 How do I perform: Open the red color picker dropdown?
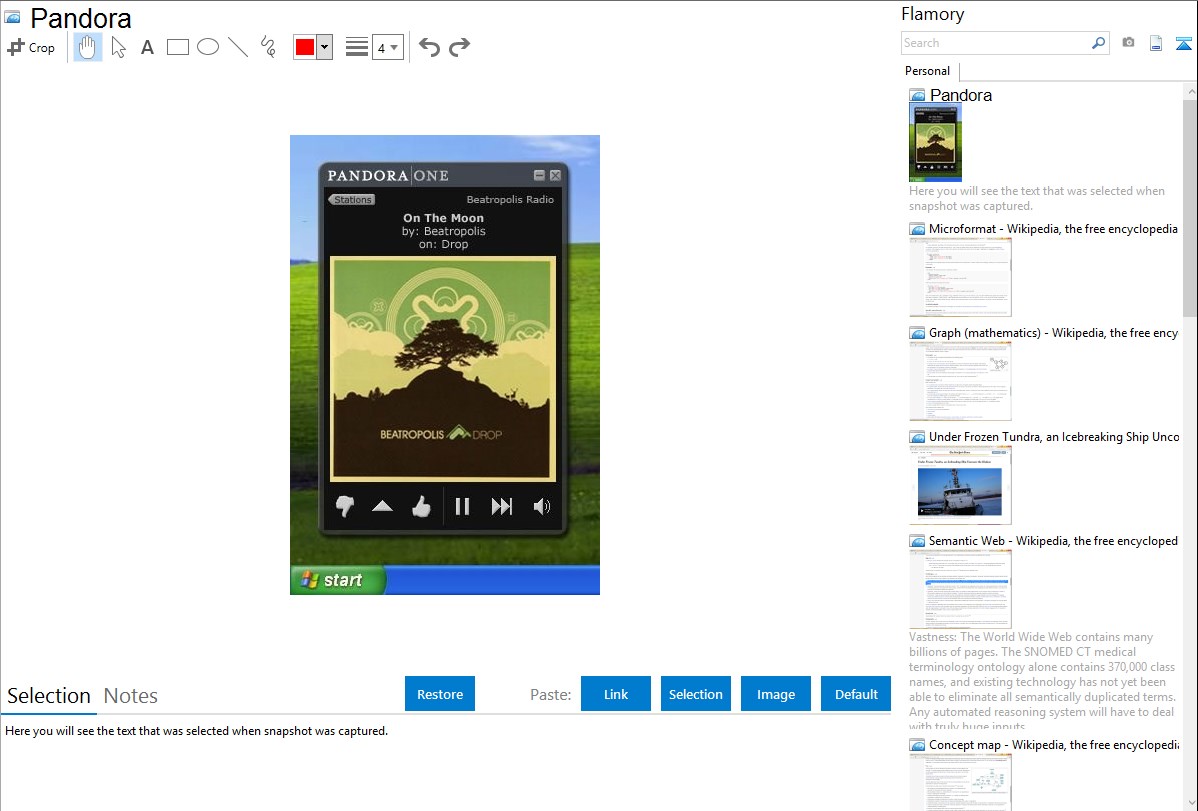[x=324, y=47]
